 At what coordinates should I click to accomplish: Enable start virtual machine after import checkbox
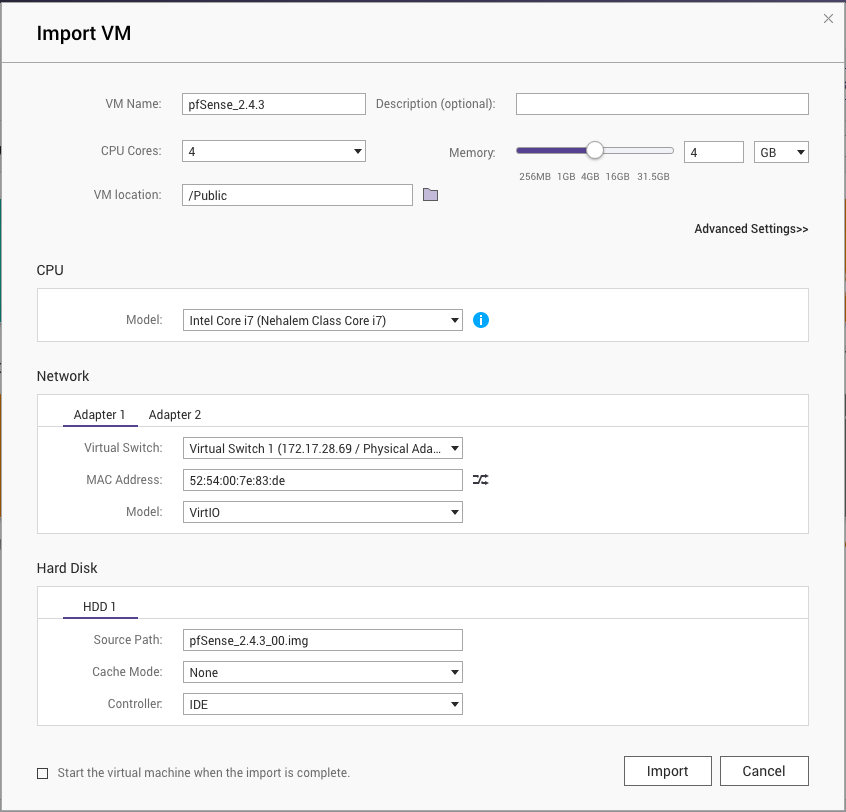42,773
